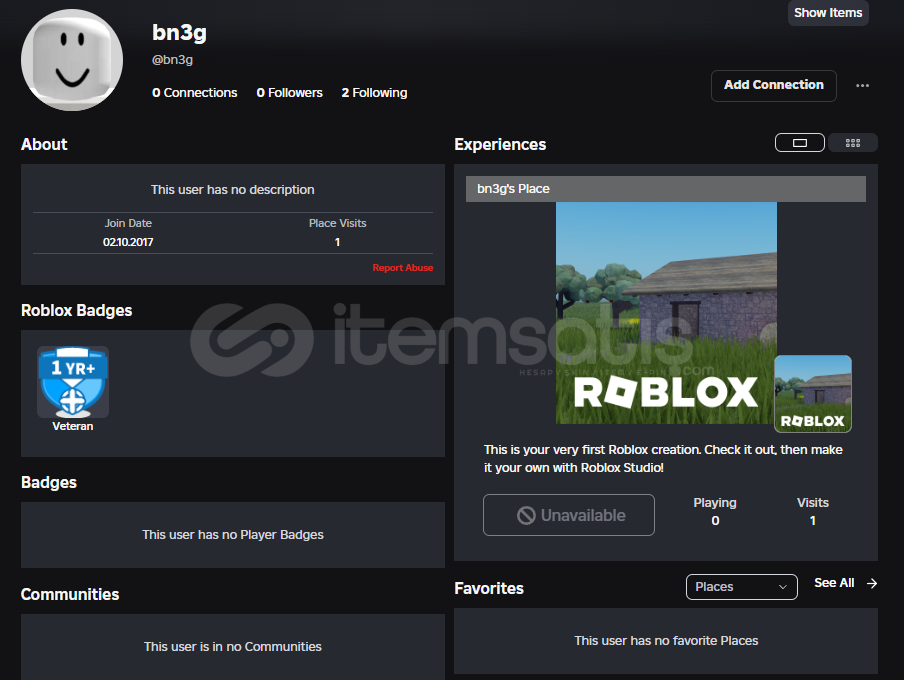Open the Favorites Places dropdown
Viewport: 904px width, 680px height.
point(741,587)
